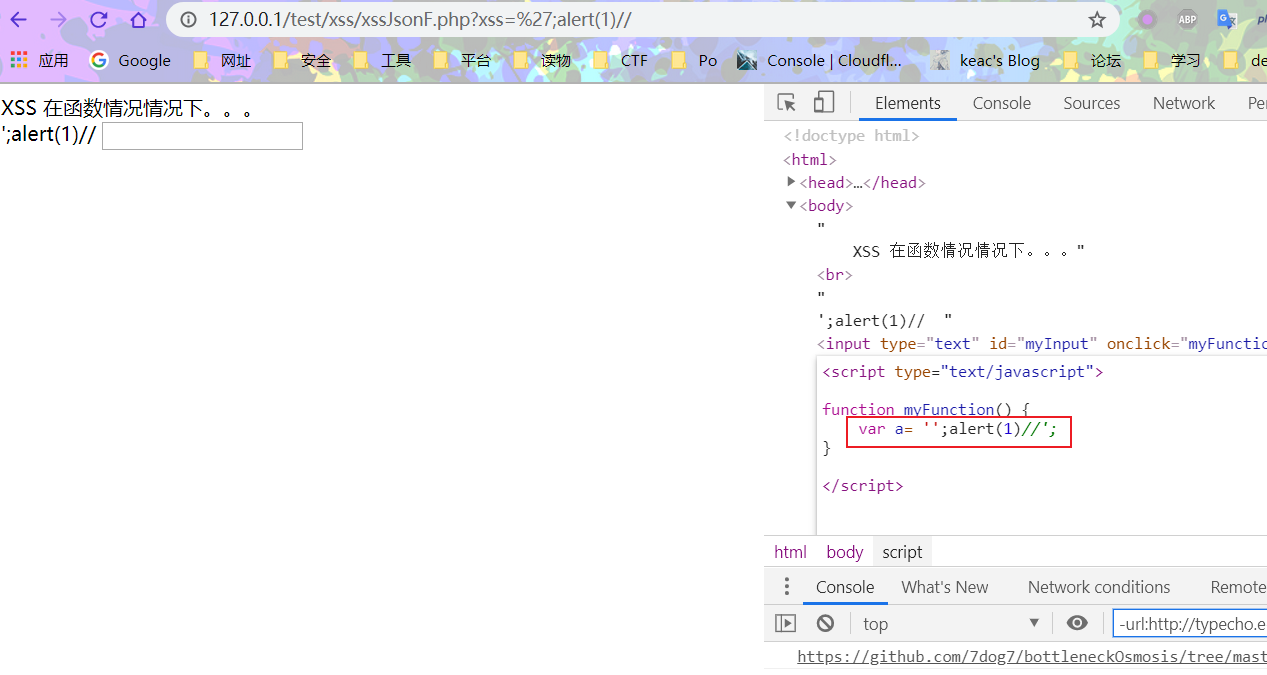Image resolution: width=1267 pixels, height=675 pixels.
Task: Open the purple circle extension icon
Action: pyautogui.click(x=1147, y=19)
